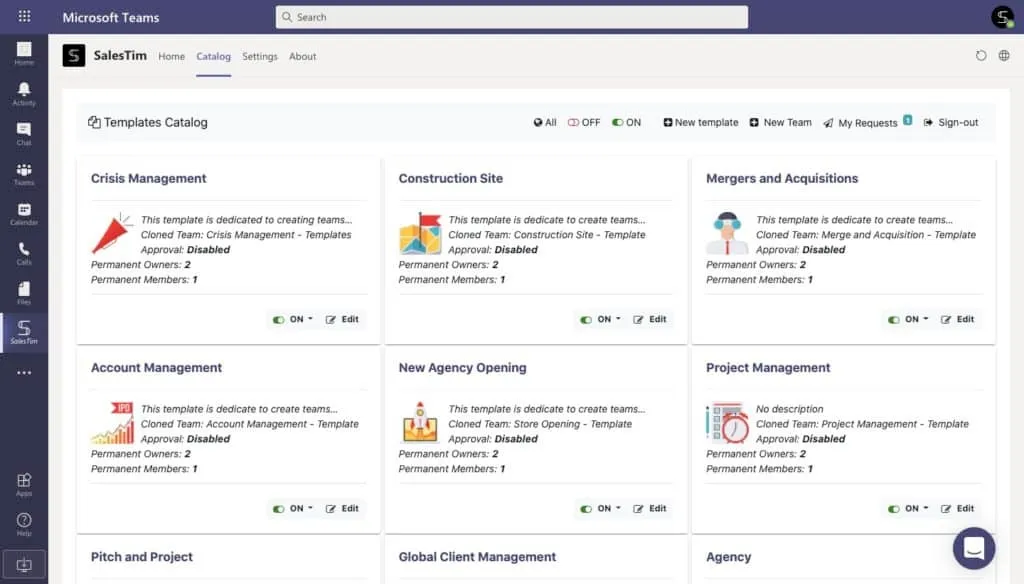Filter catalog by OFF templates

pyautogui.click(x=583, y=122)
